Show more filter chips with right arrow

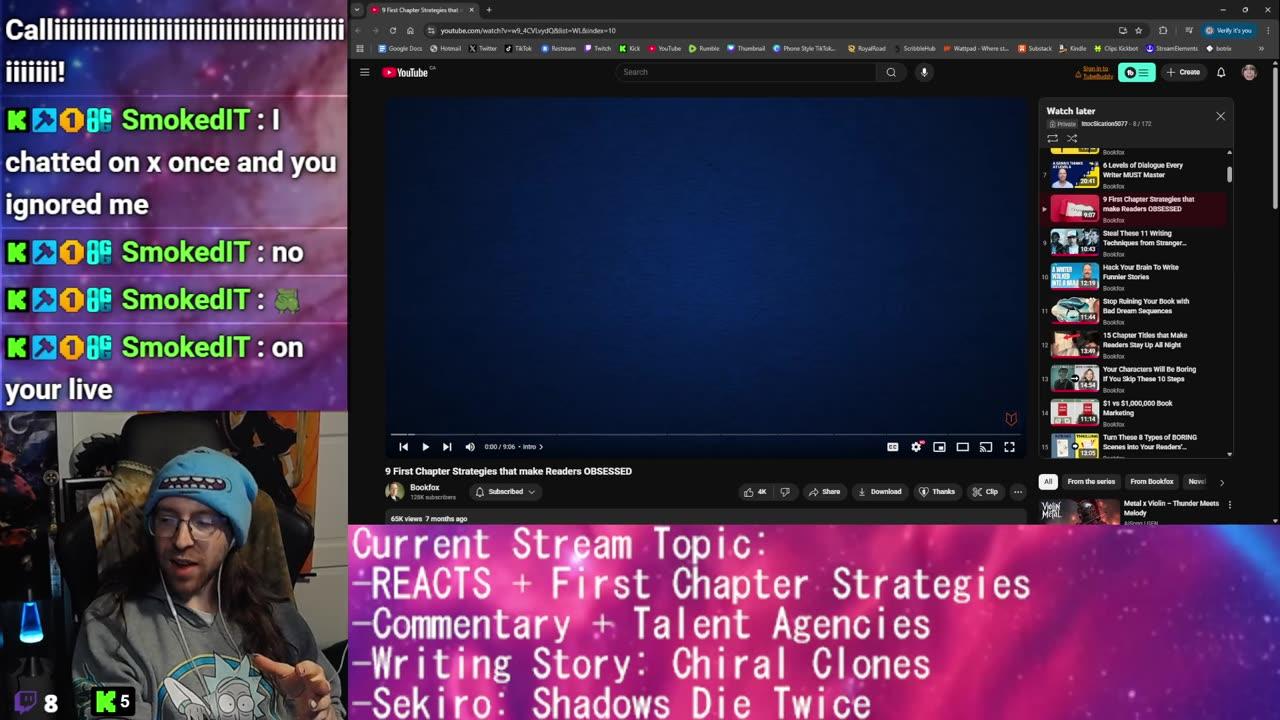(1221, 482)
